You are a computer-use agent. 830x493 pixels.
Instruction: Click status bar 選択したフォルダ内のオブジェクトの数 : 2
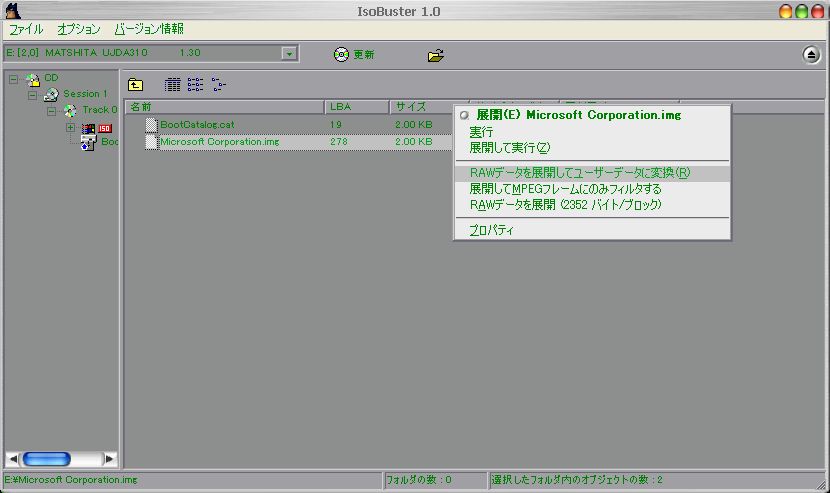point(577,480)
